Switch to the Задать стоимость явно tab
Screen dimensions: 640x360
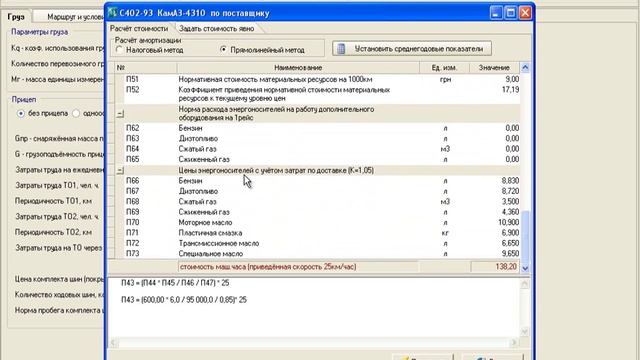(217, 29)
